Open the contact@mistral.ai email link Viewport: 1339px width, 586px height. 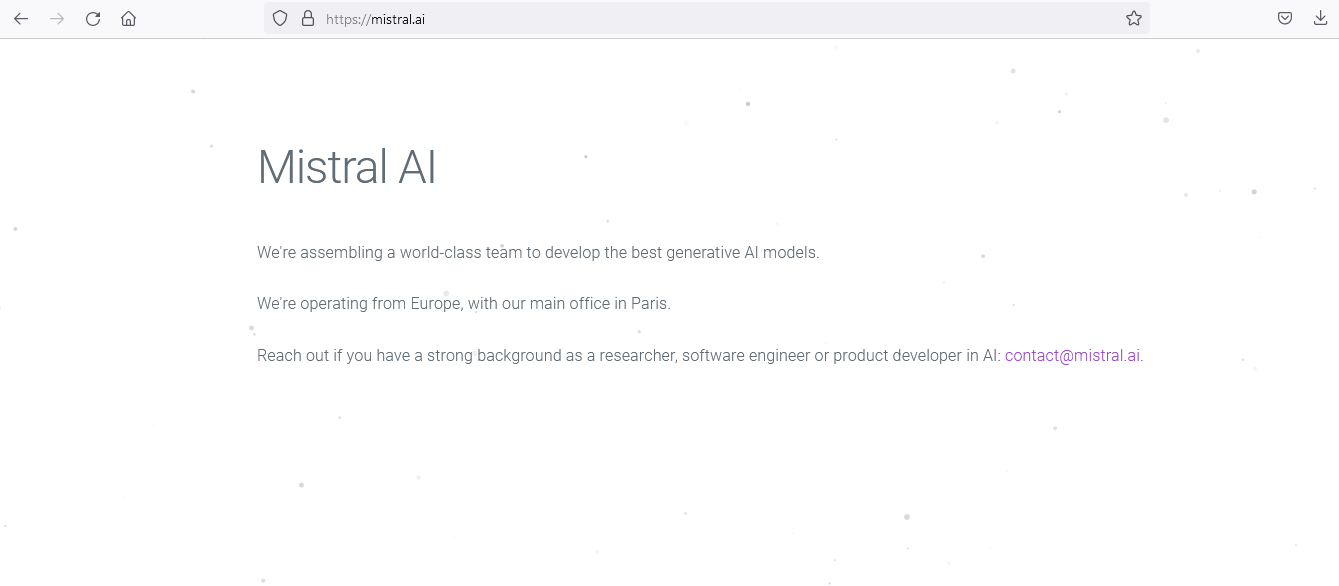pyautogui.click(x=1072, y=355)
